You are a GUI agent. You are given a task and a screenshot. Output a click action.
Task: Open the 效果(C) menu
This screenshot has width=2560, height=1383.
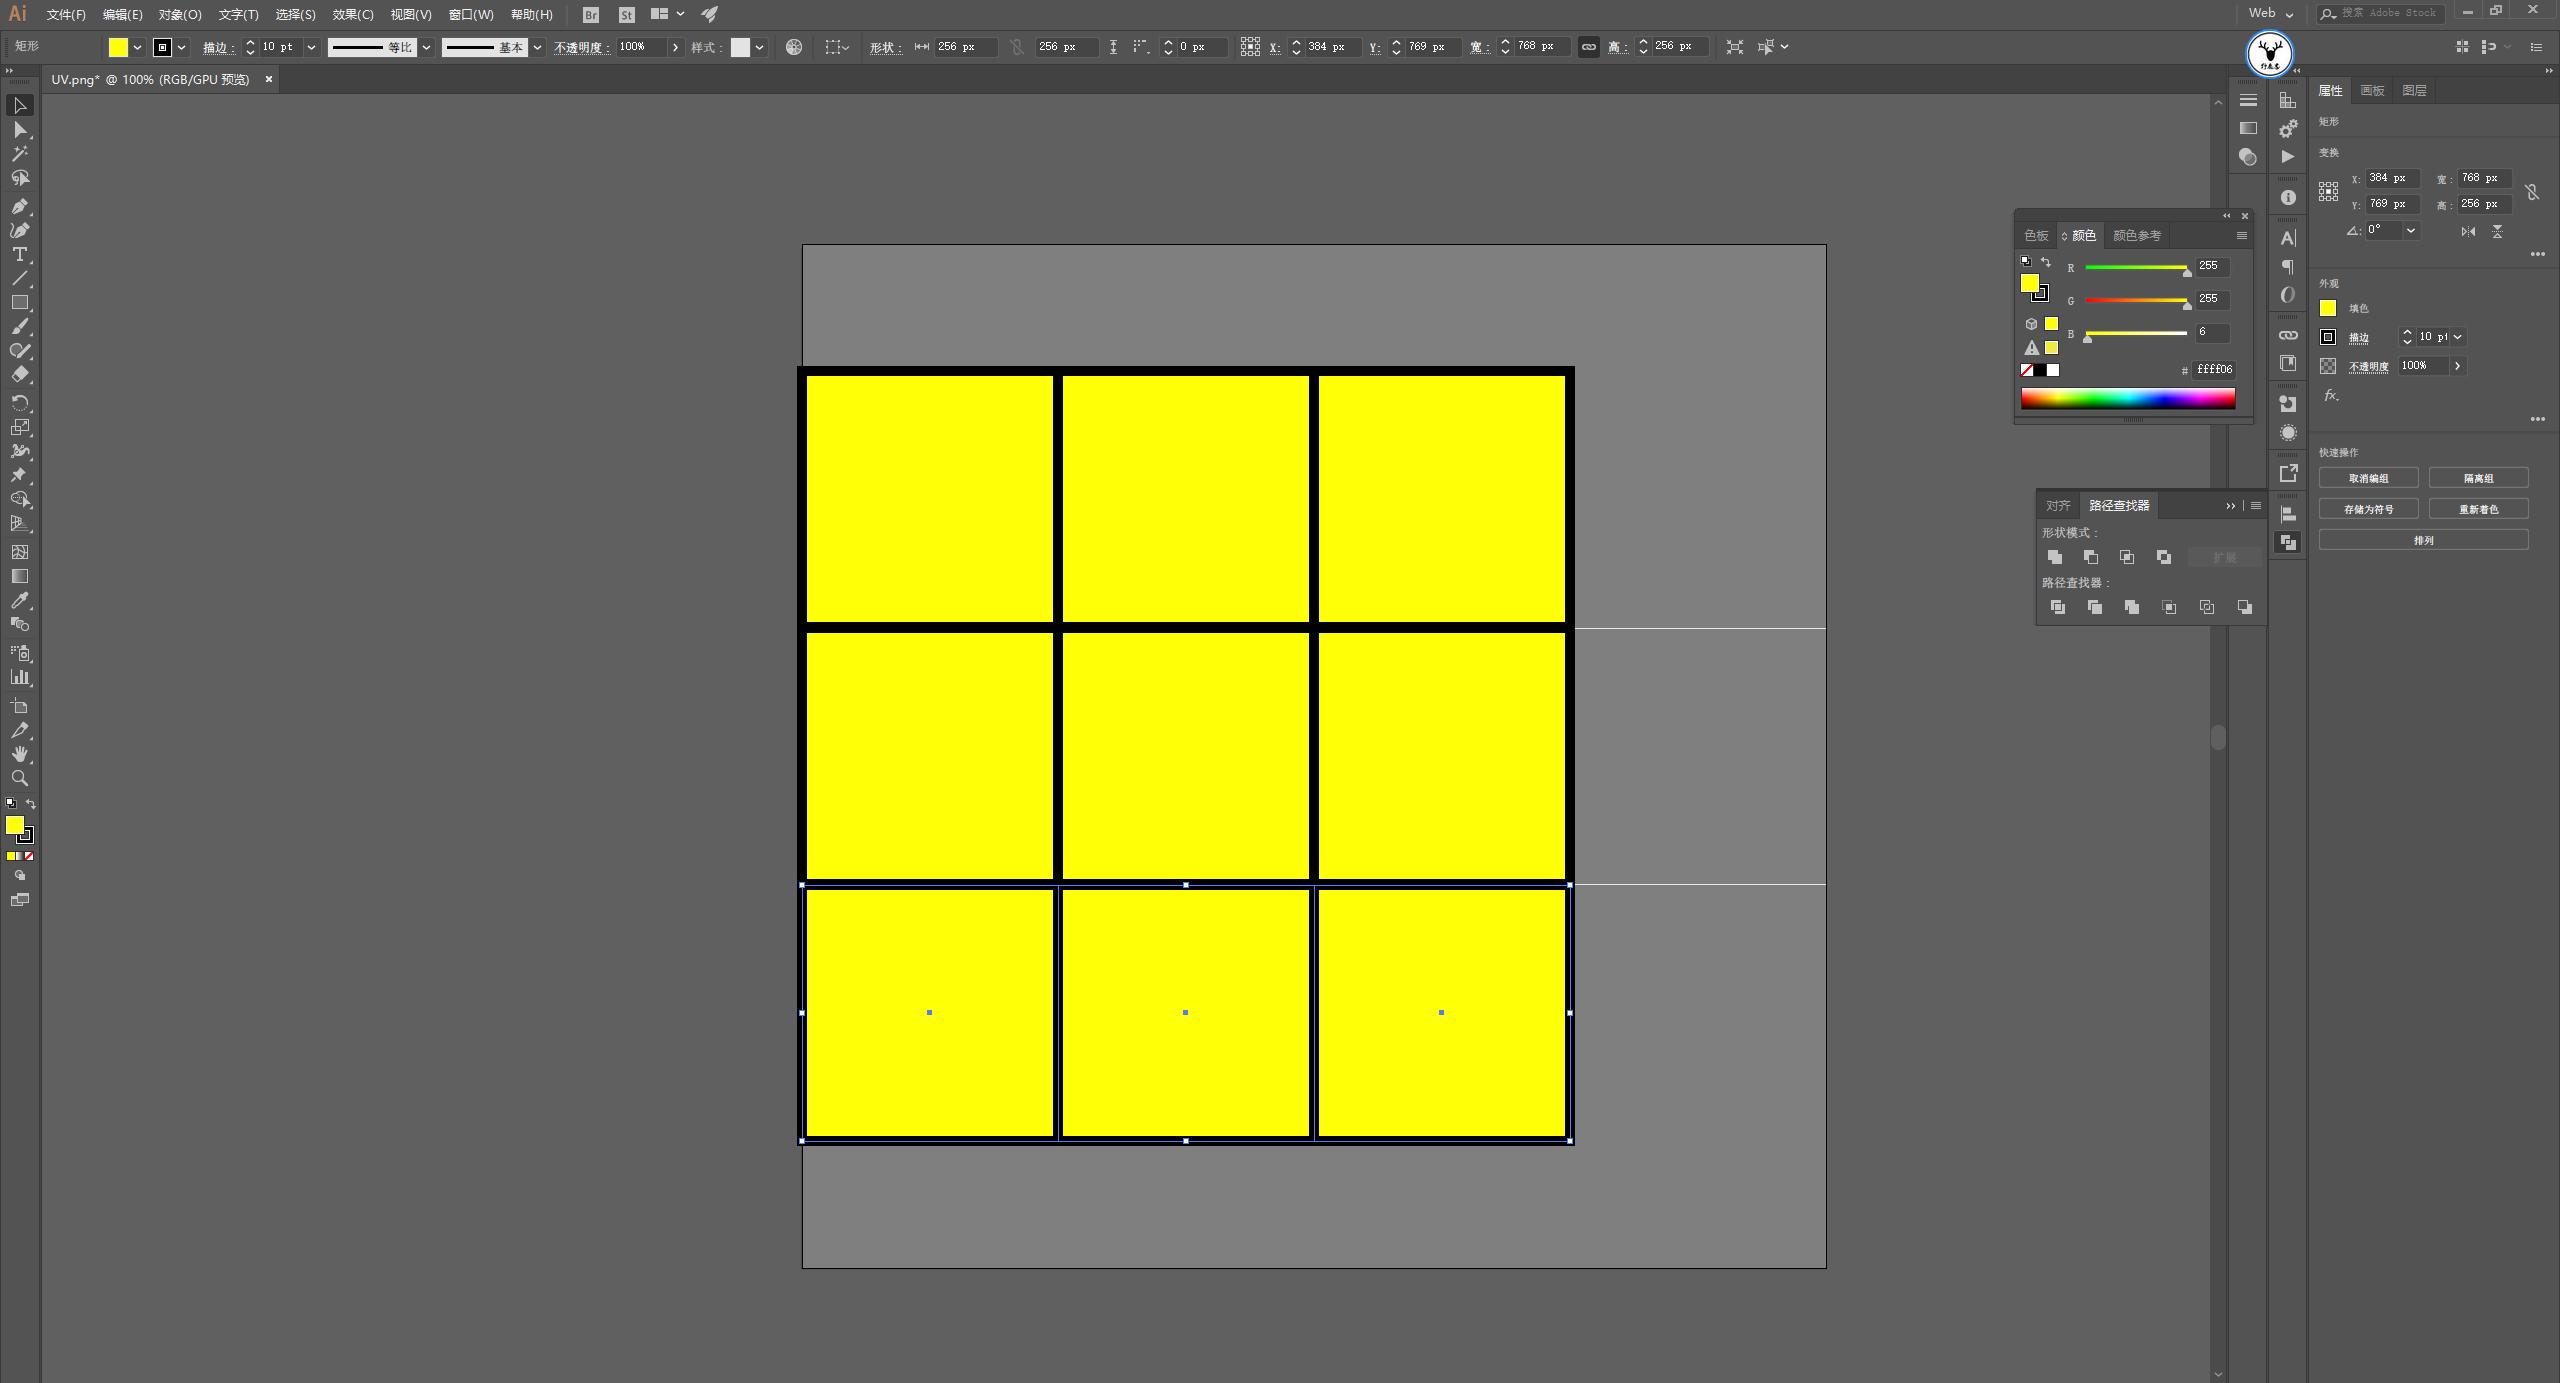[x=352, y=14]
